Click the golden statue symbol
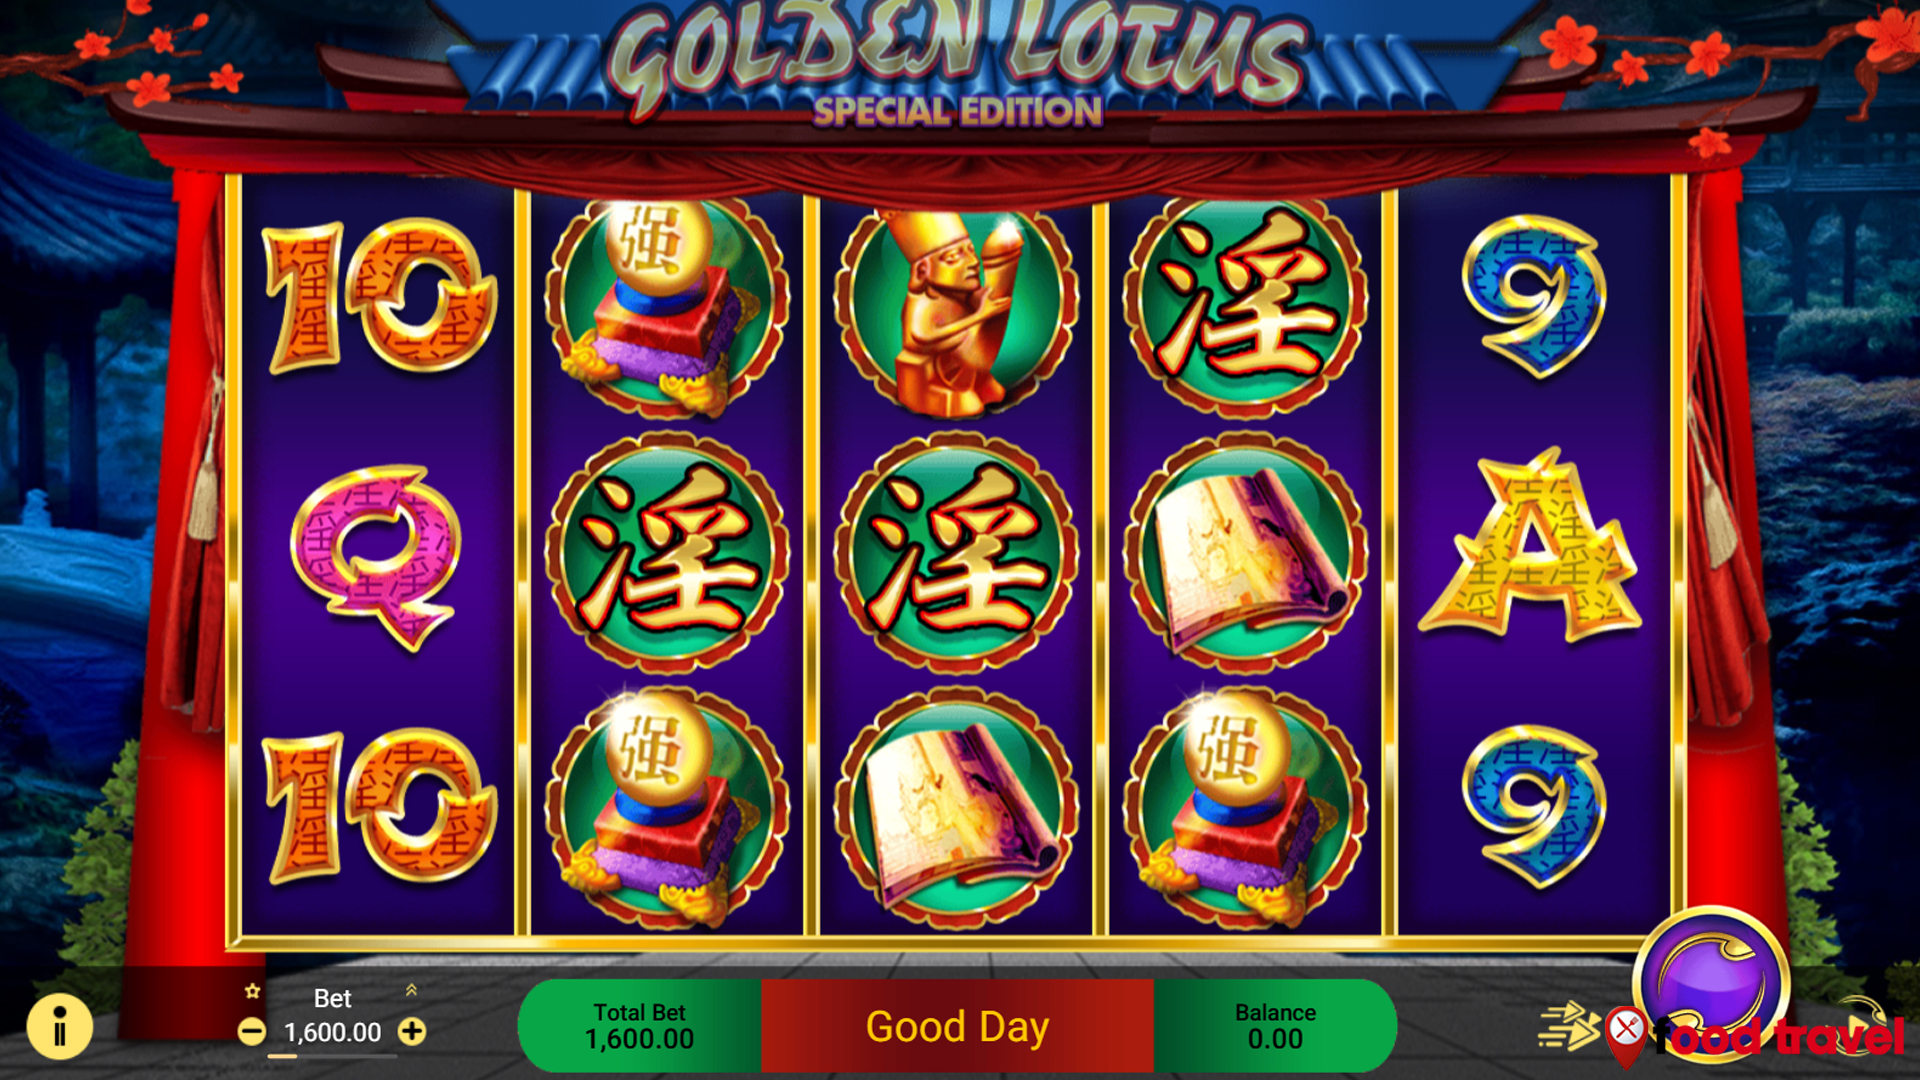 [957, 306]
